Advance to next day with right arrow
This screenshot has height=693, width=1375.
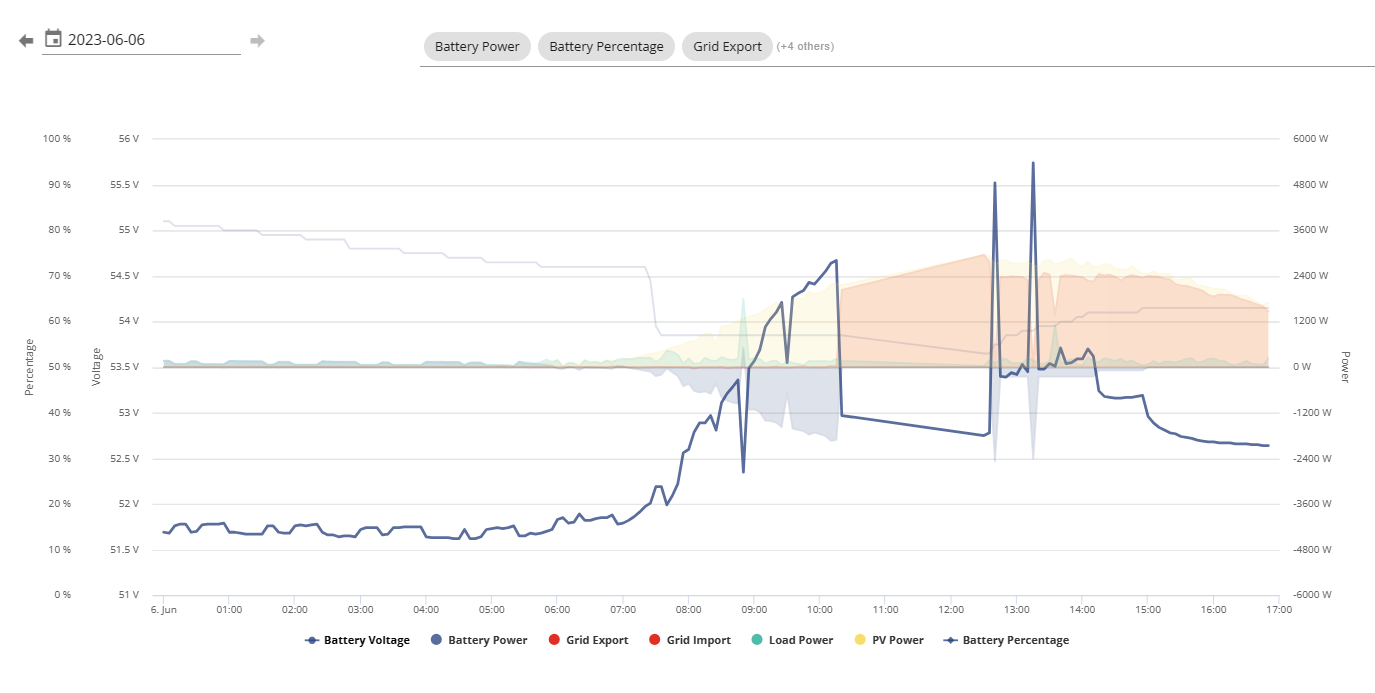257,40
